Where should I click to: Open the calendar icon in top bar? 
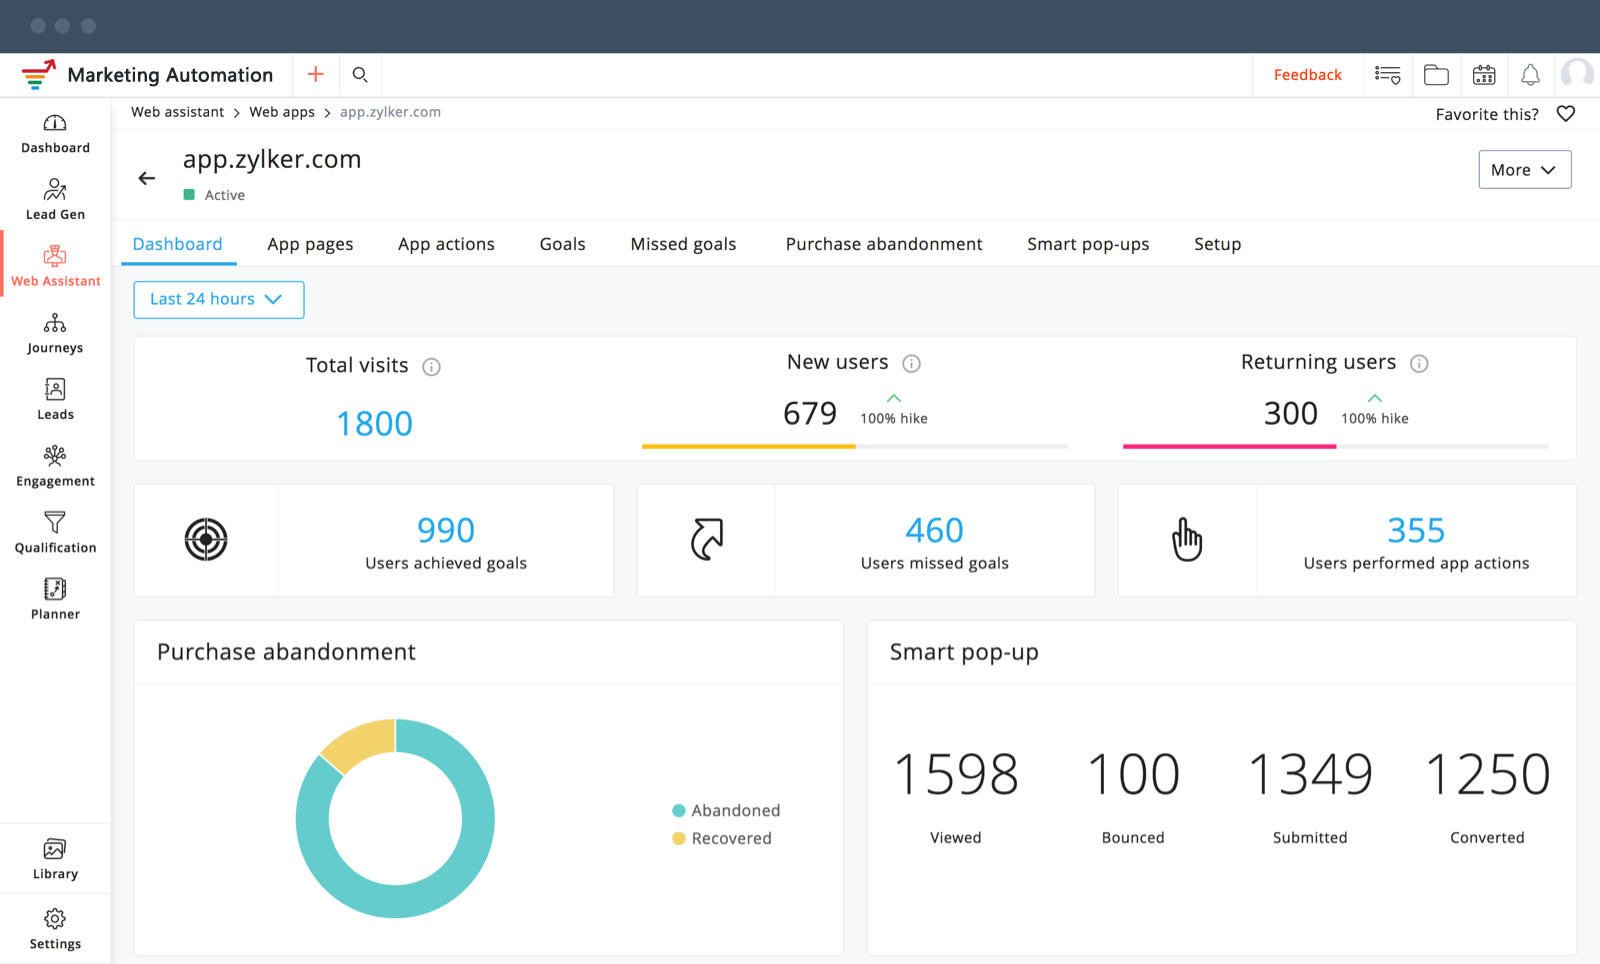pos(1484,75)
